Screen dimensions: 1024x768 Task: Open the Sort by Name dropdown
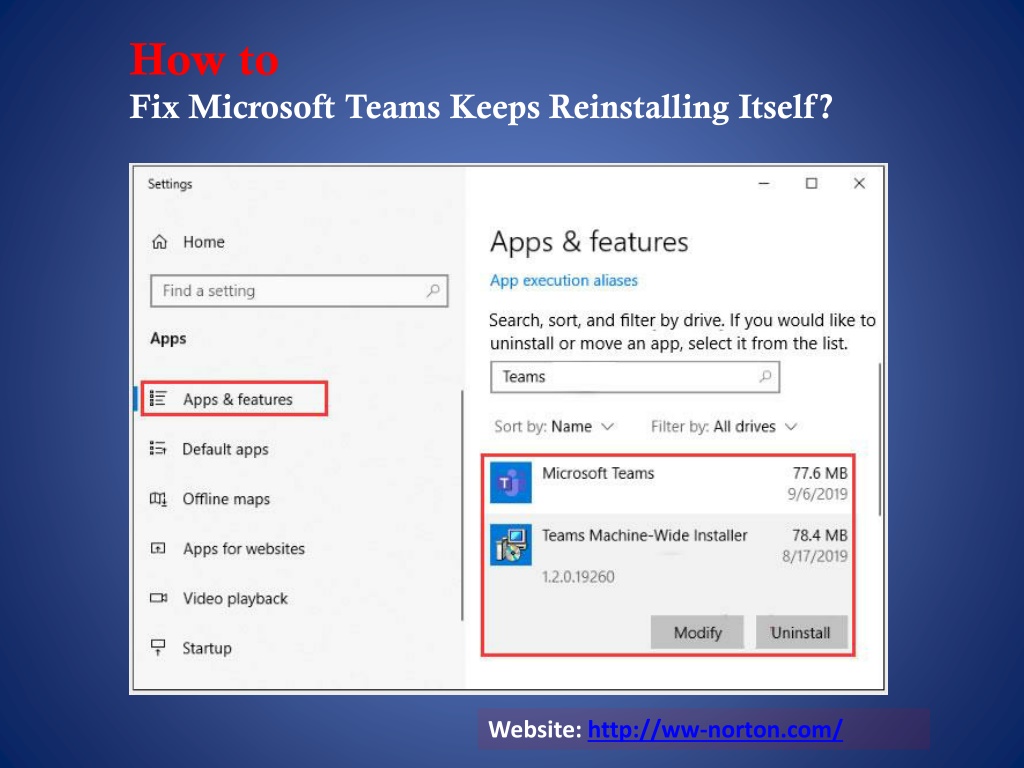554,426
